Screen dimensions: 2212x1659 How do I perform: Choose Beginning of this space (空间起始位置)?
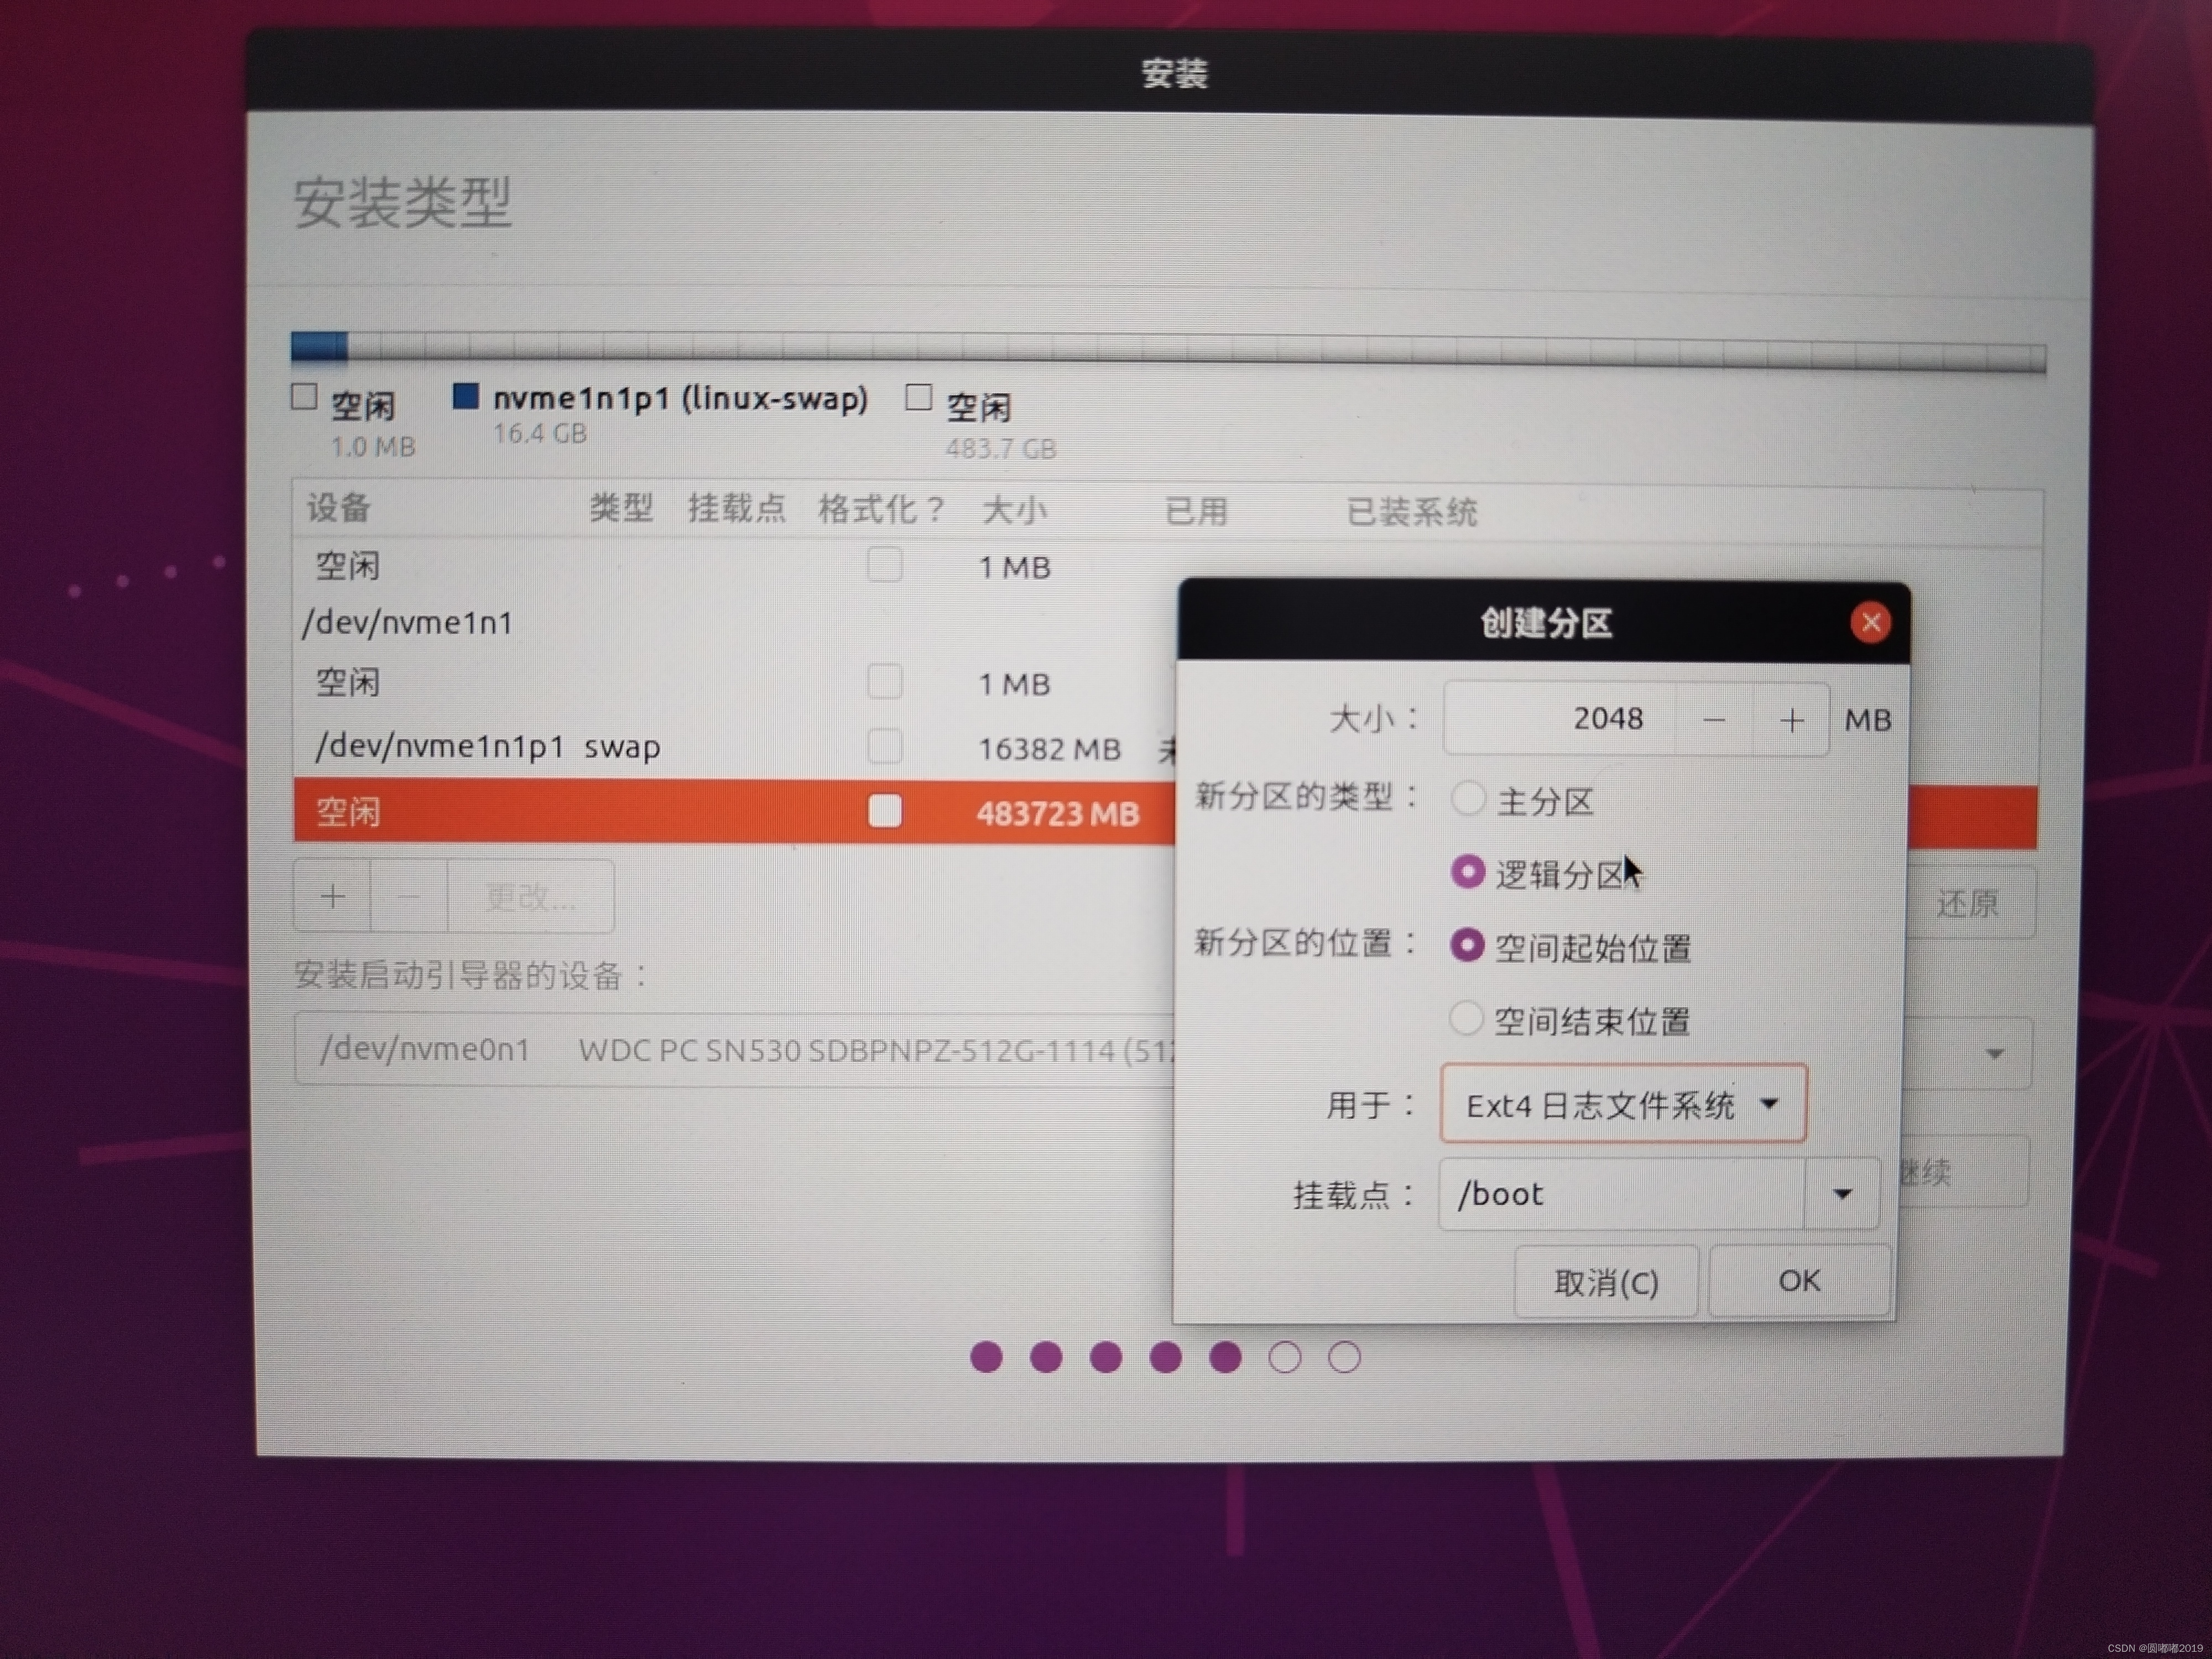[x=1467, y=945]
